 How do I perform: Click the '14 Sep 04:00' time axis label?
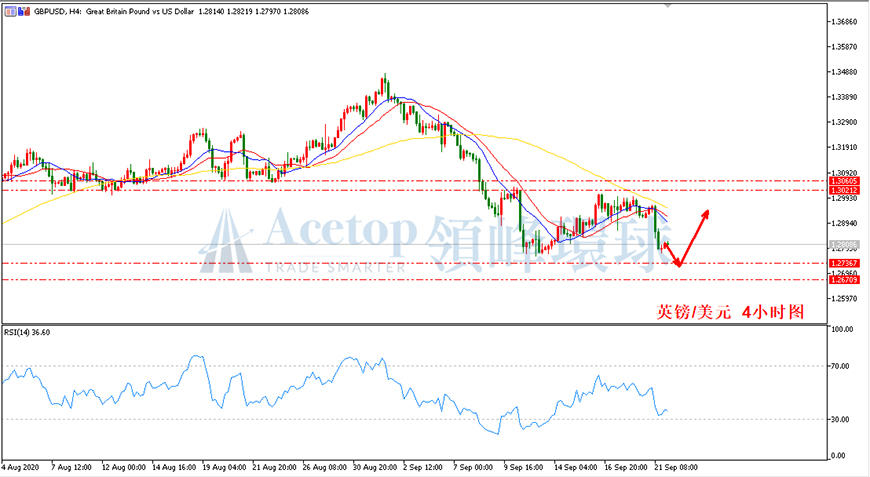pos(576,467)
